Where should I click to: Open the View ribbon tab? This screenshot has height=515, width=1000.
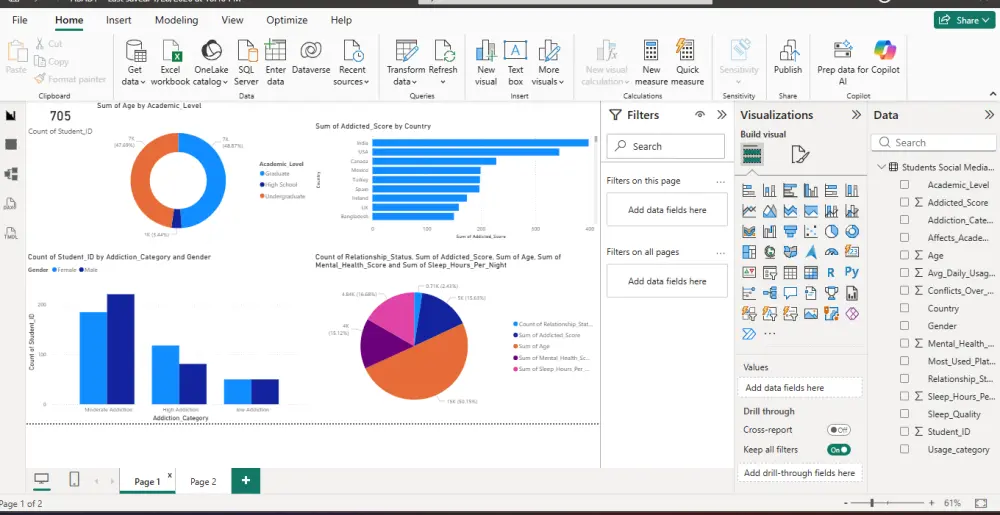(232, 20)
